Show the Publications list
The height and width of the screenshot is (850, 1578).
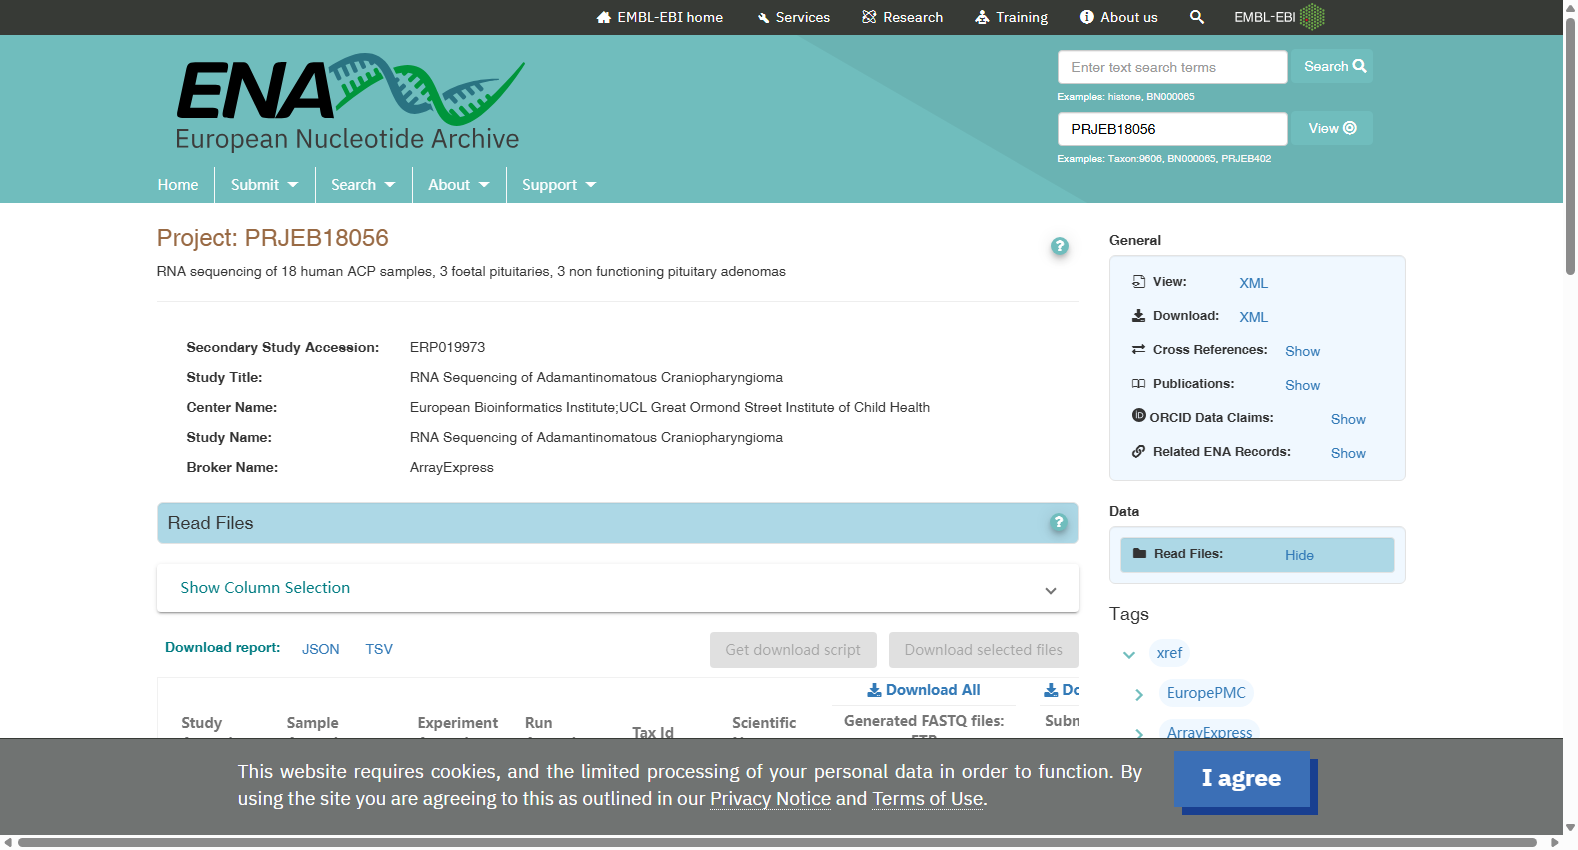(1303, 385)
